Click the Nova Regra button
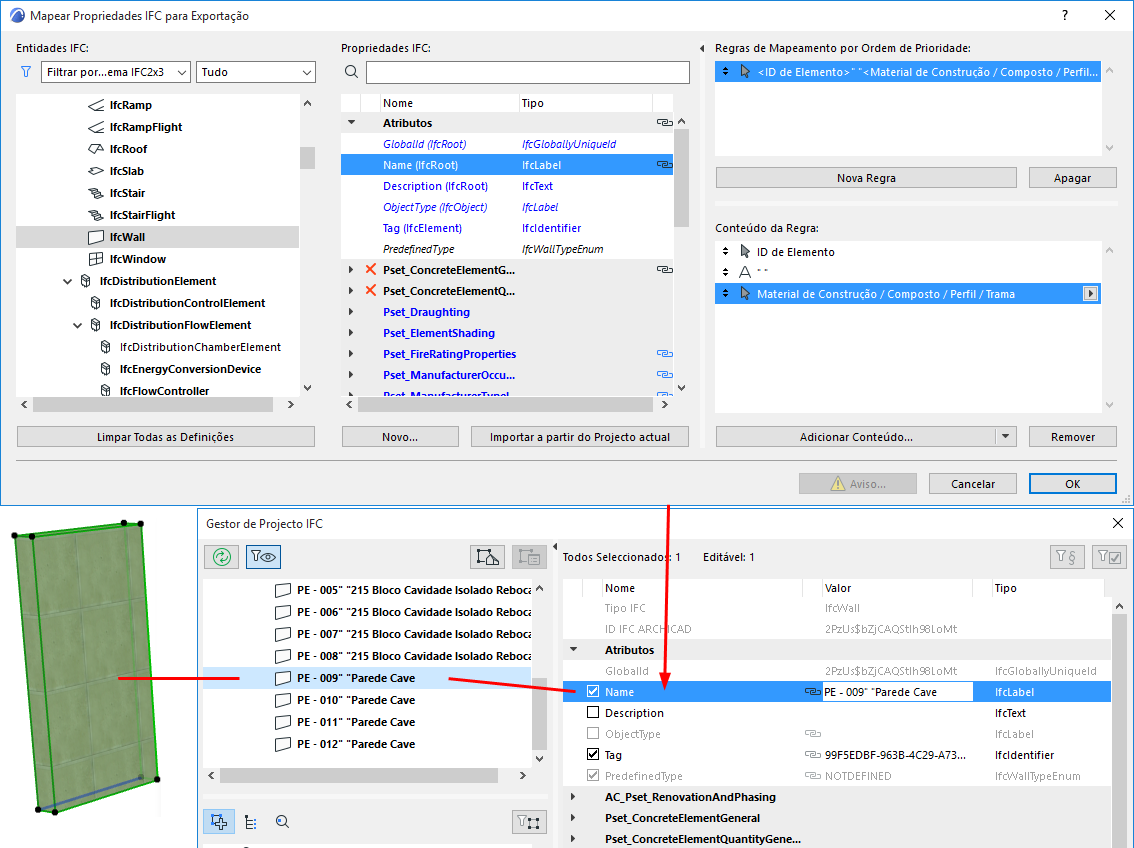Screen dimensions: 1134x848 (x=866, y=178)
